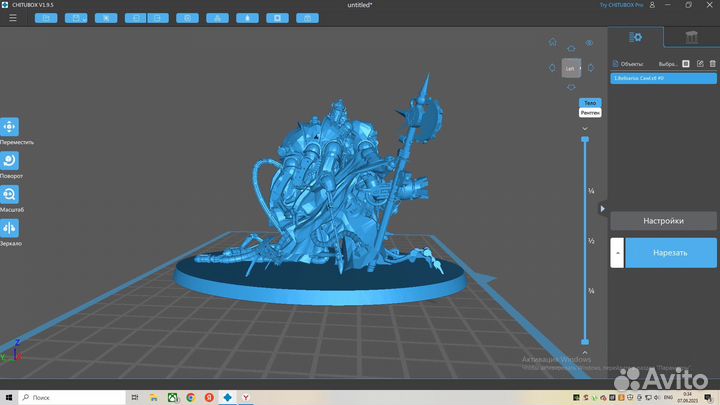This screenshot has height=405, width=720.
Task: Open the user account icon
Action: click(652, 5)
